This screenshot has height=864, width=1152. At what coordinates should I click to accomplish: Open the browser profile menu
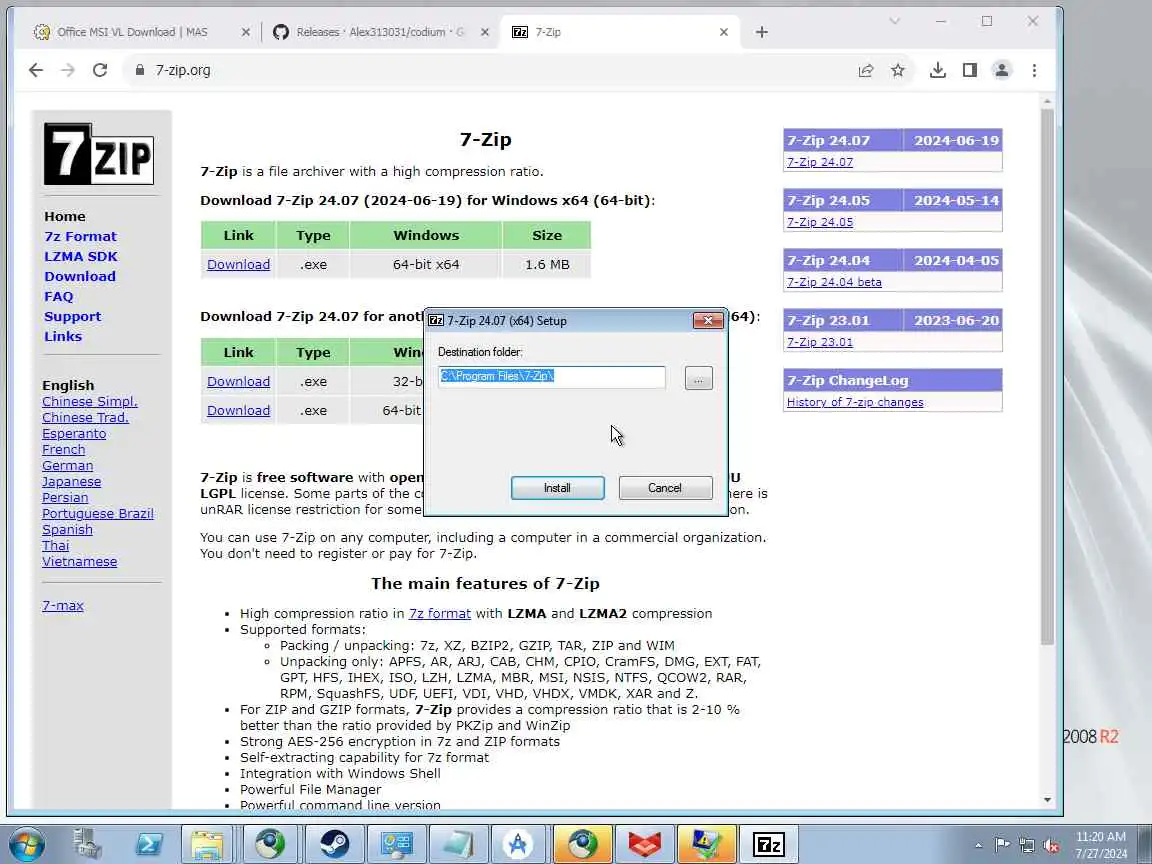(1001, 71)
